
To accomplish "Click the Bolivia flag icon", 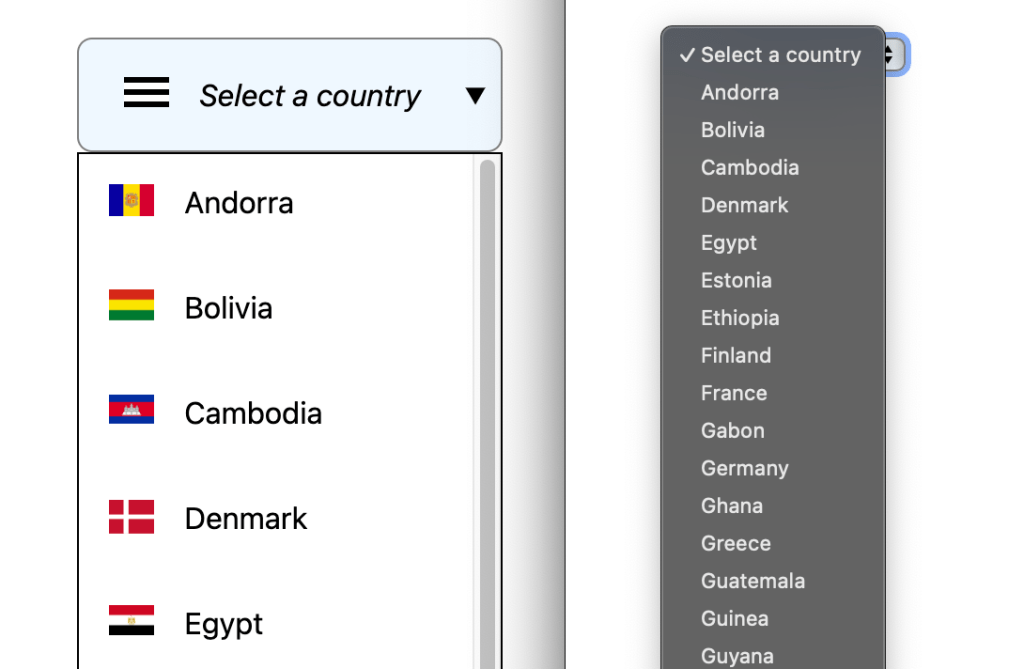I will [131, 306].
